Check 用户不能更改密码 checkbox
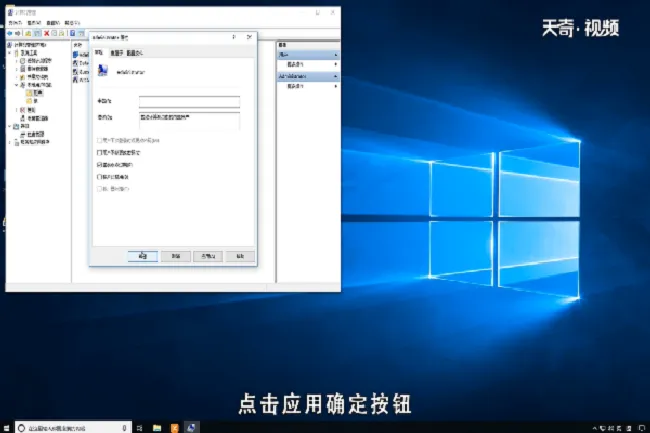 tap(99, 152)
